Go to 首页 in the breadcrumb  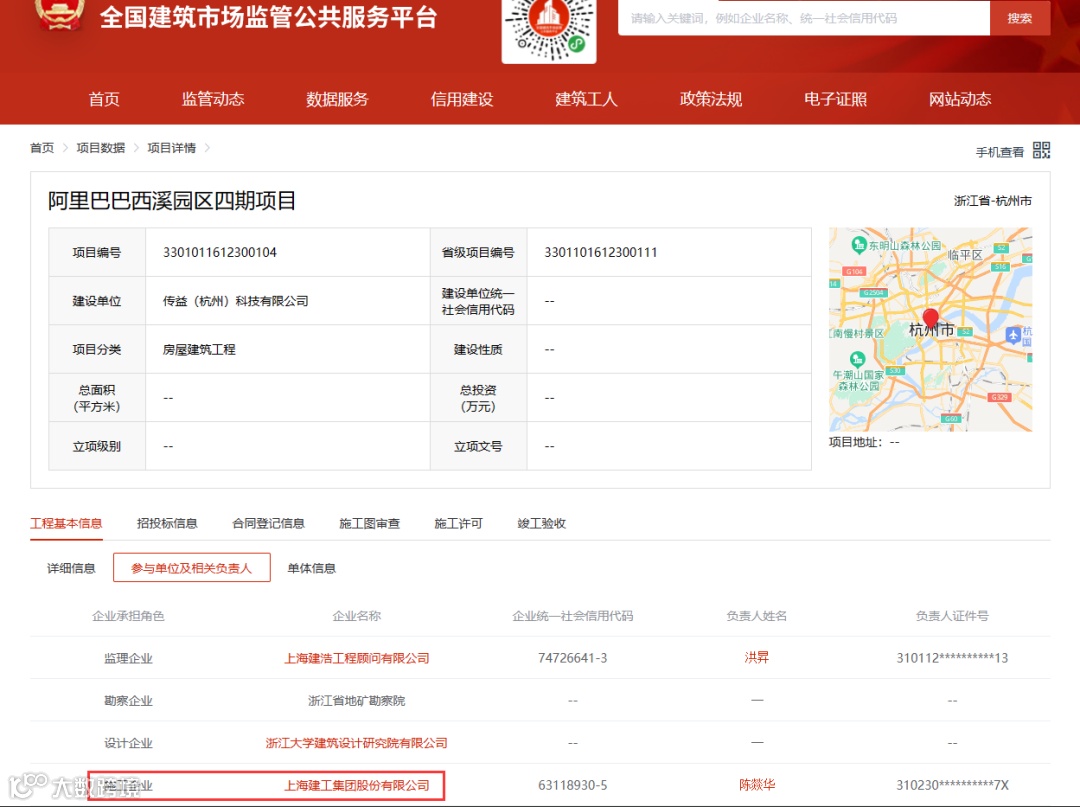[x=42, y=148]
